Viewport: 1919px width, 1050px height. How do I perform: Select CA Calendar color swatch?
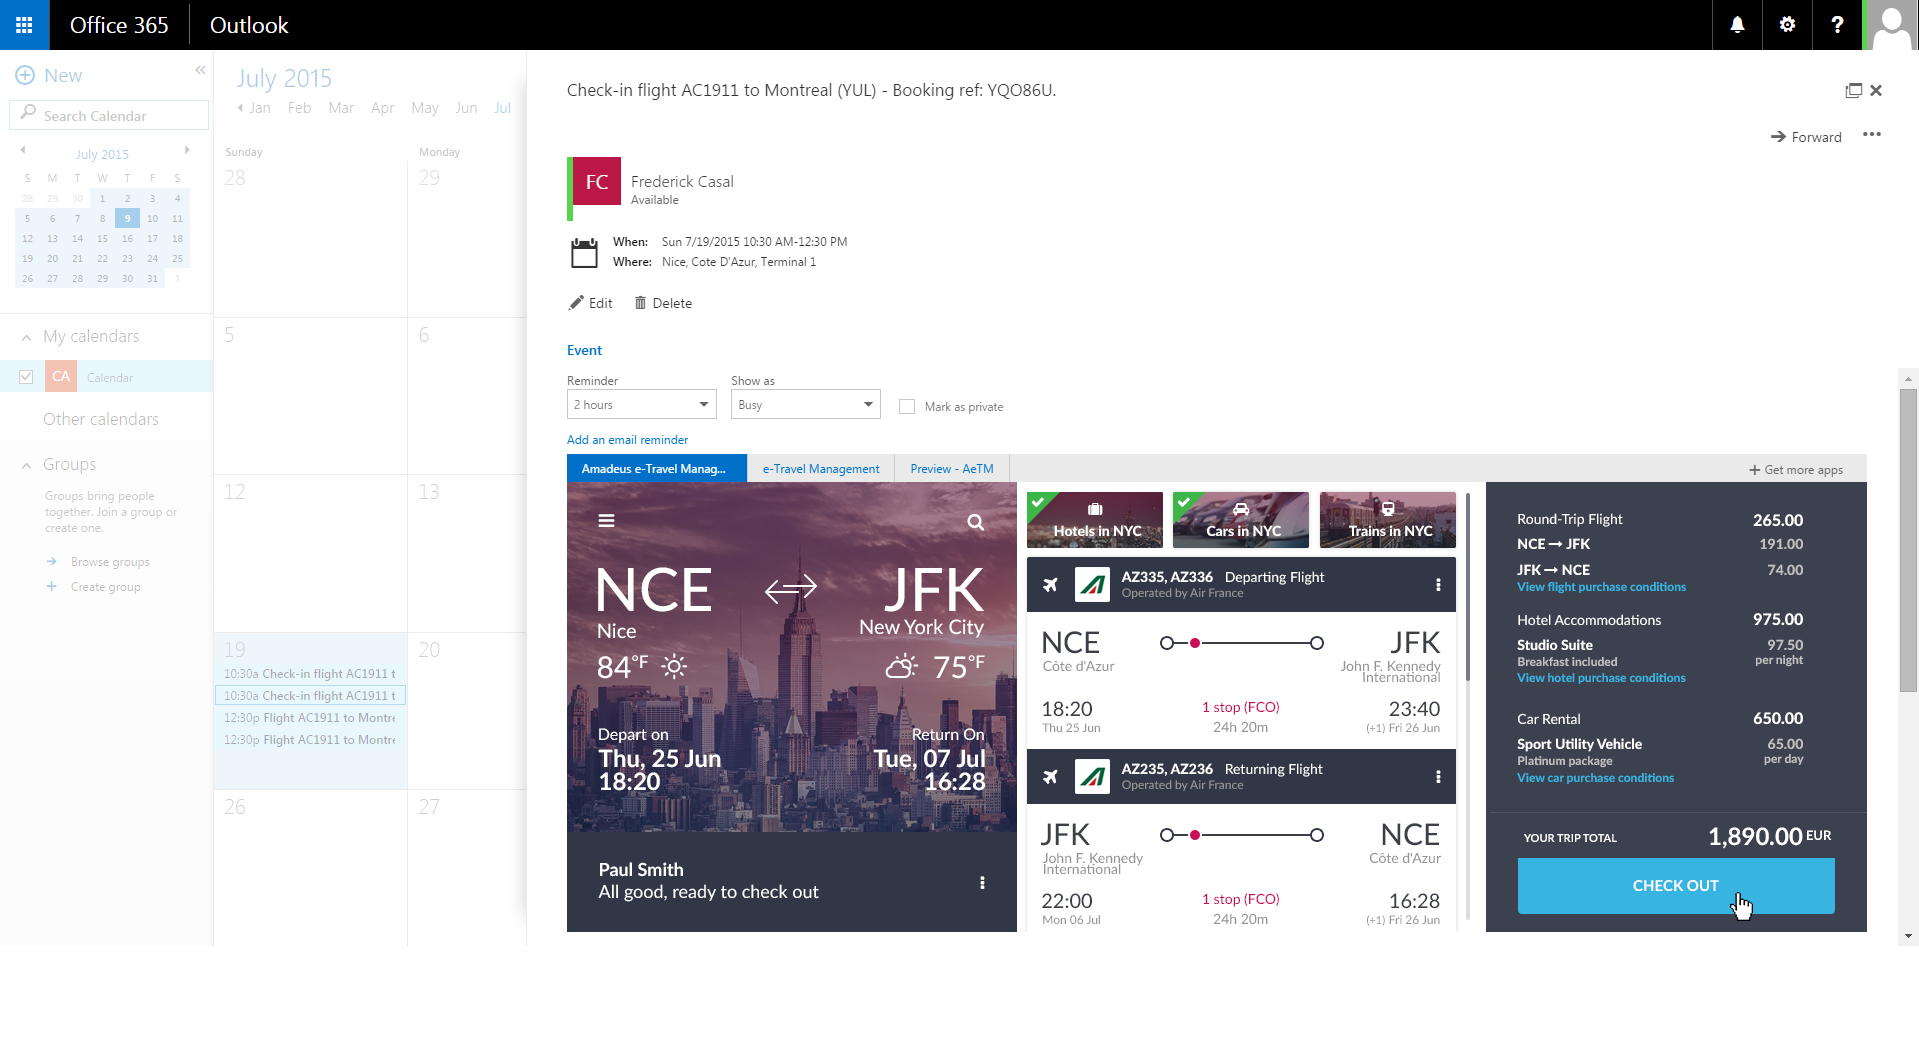[61, 377]
